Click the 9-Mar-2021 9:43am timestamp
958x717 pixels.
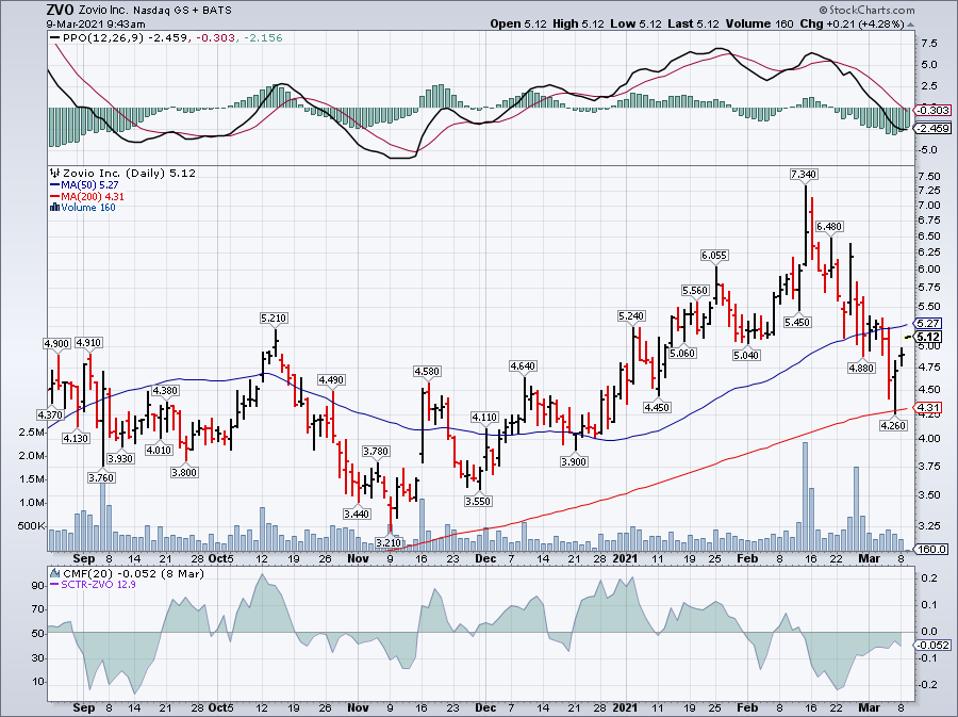(96, 24)
